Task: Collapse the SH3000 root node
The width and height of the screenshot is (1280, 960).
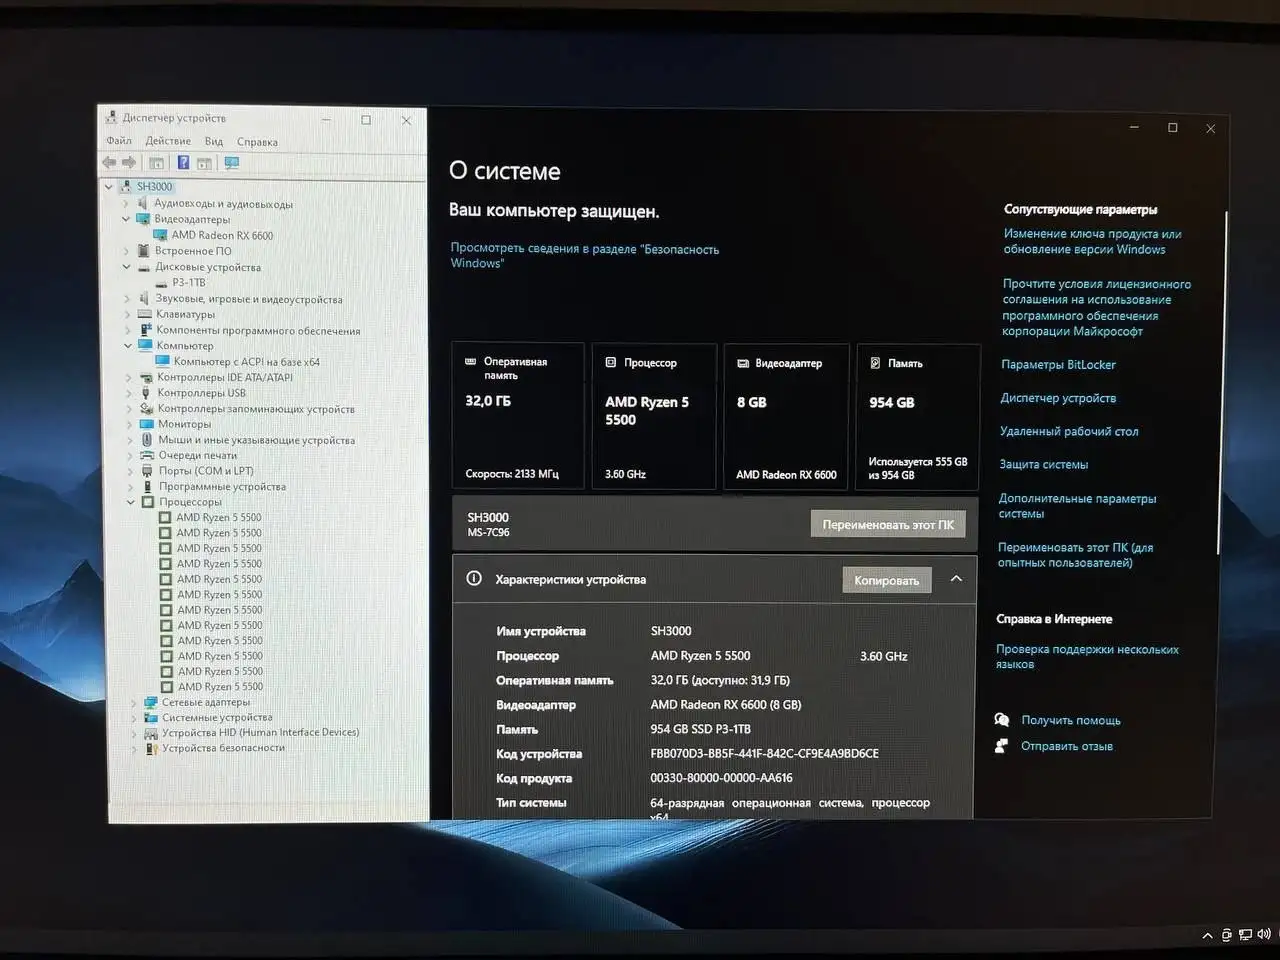Action: [109, 187]
